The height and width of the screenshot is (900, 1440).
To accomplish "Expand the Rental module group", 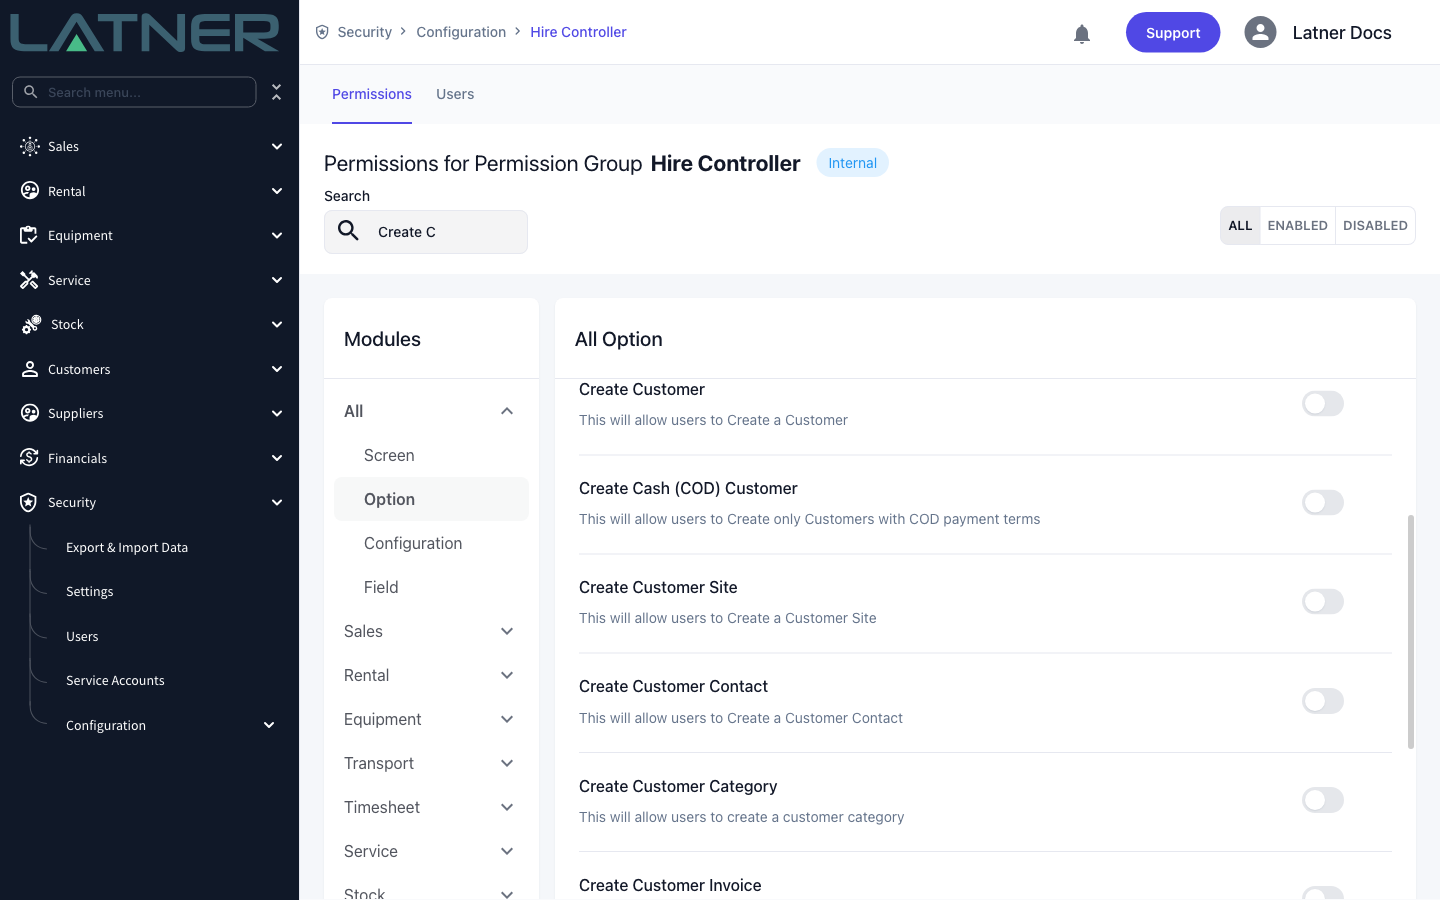I will coord(507,675).
